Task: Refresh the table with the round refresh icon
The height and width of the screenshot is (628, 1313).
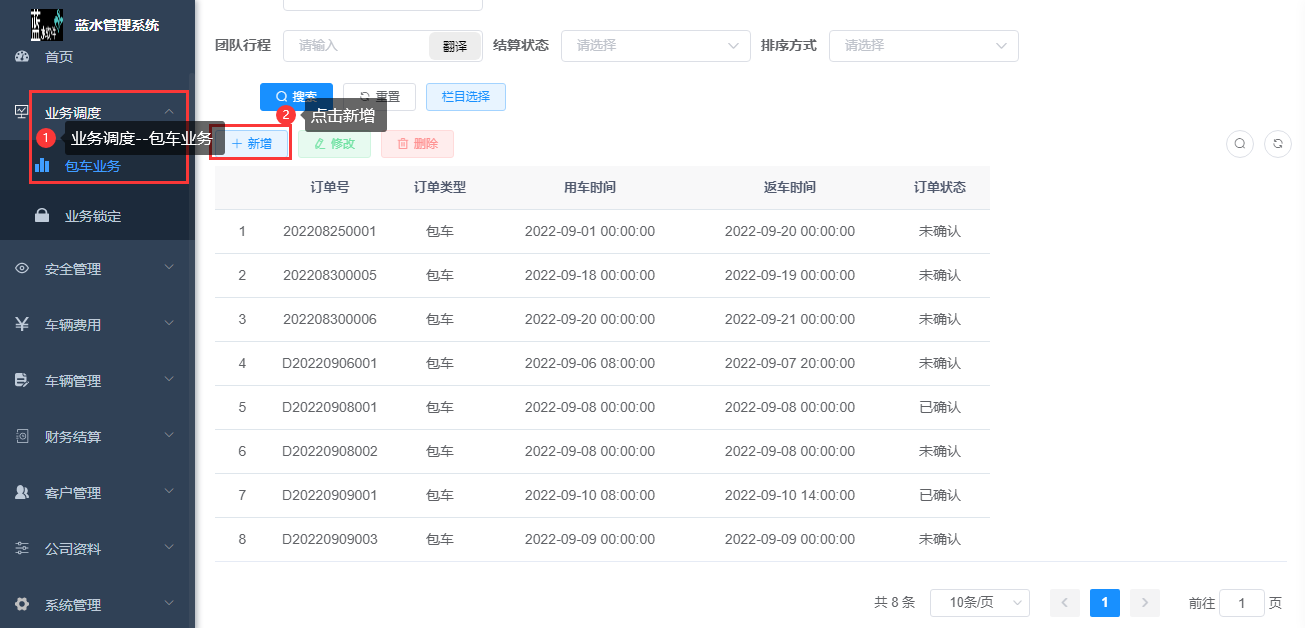Action: [x=1278, y=144]
